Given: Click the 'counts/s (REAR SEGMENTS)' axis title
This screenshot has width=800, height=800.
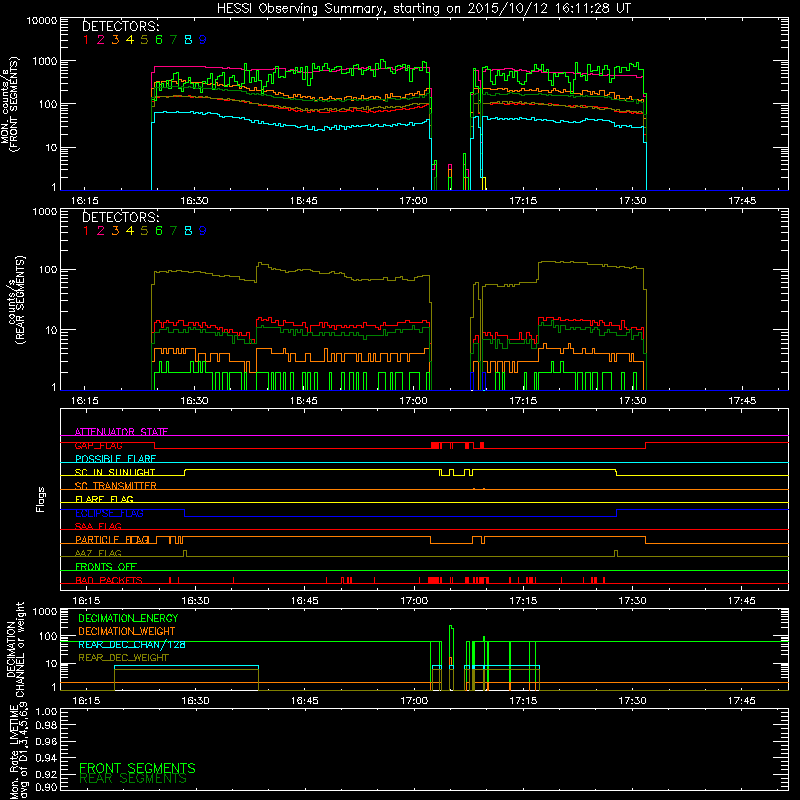Looking at the screenshot, I should click(x=15, y=299).
